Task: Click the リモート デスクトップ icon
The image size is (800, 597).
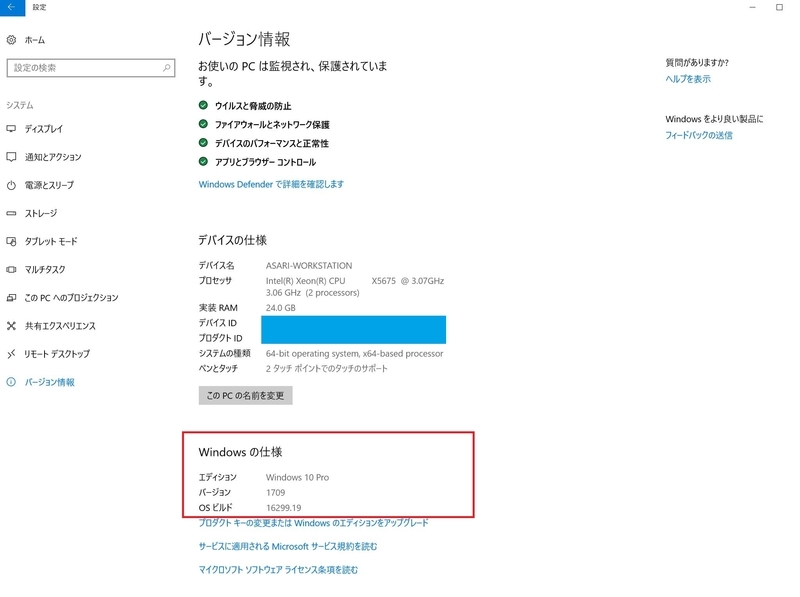Action: coord(11,354)
